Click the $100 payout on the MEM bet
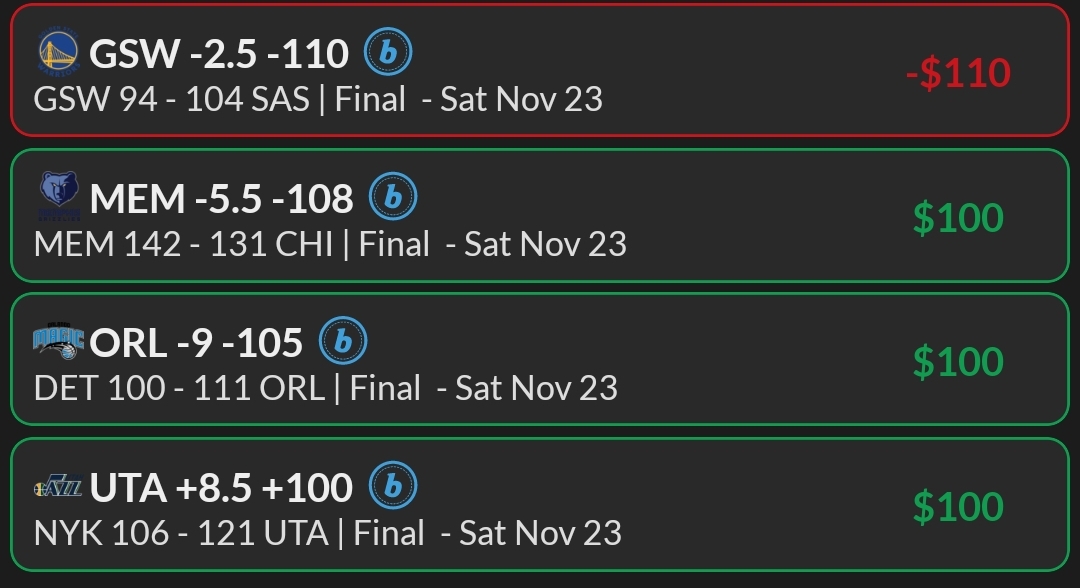 pos(958,218)
